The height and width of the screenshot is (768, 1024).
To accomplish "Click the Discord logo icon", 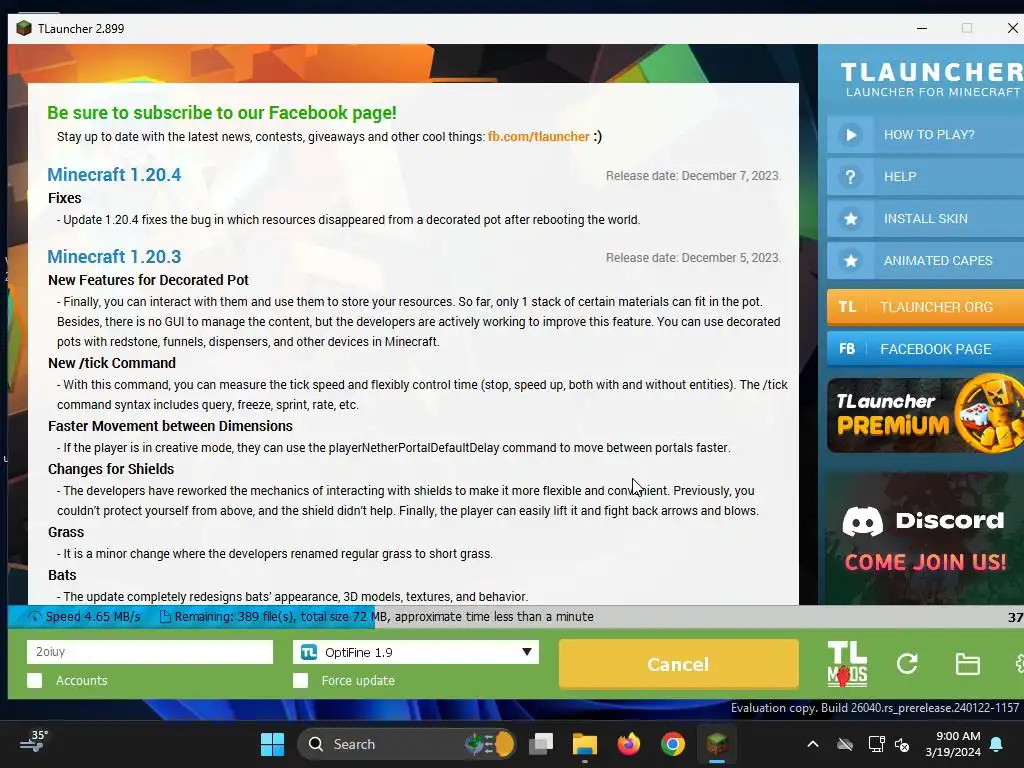I will 863,521.
